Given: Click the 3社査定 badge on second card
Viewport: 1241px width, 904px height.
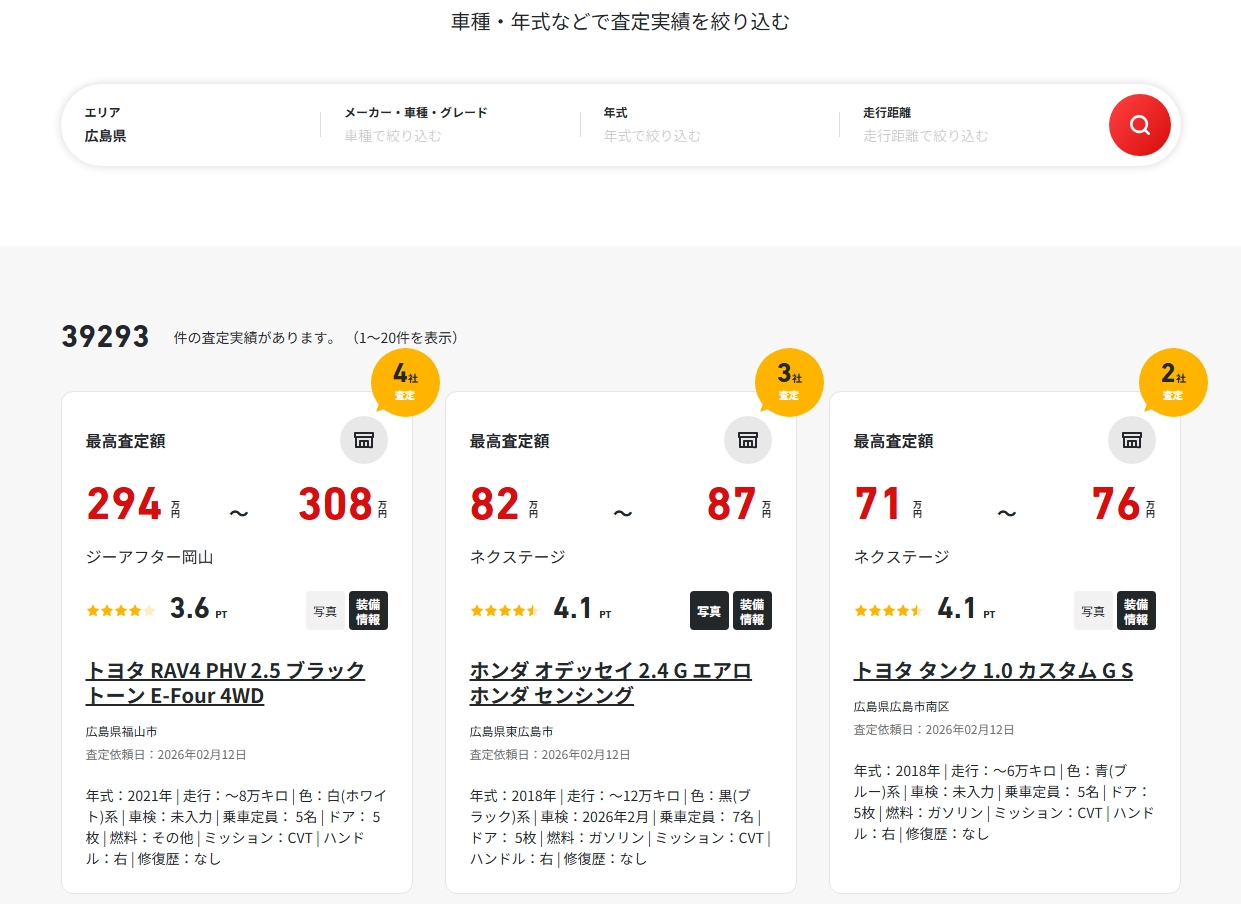Looking at the screenshot, I should pyautogui.click(x=788, y=381).
